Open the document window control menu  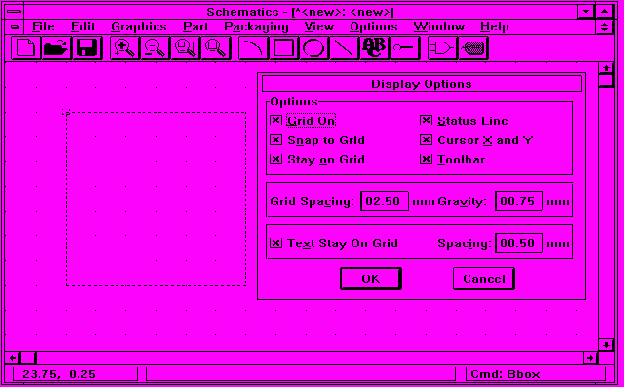[x=14, y=27]
